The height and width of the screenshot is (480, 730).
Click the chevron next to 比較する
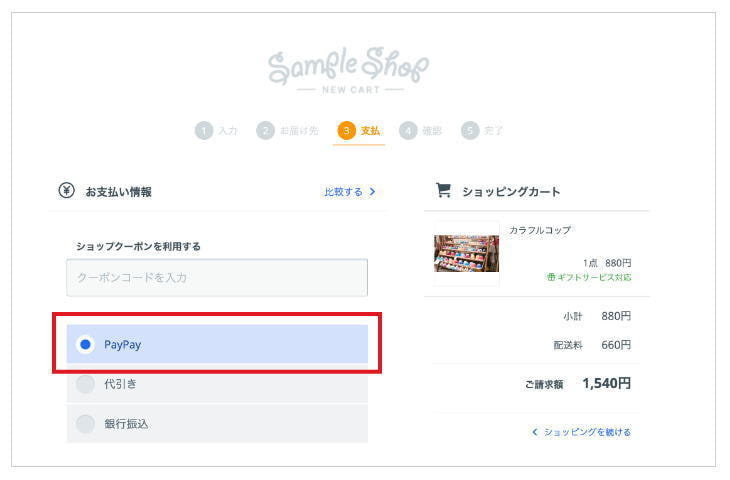(372, 191)
